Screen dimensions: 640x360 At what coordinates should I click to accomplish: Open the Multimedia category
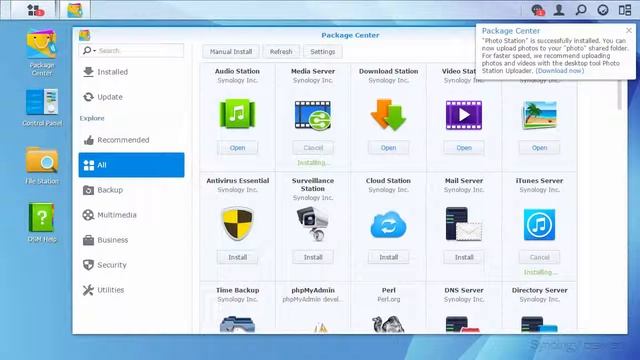[131, 215]
